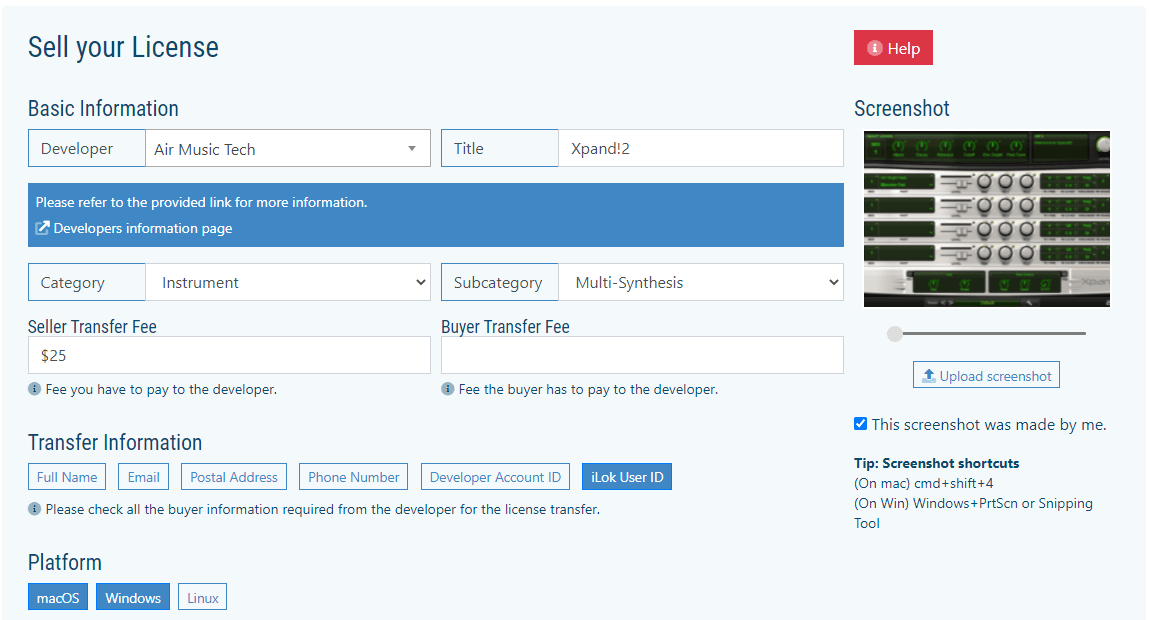
Task: Click the Upload screenshot button
Action: coord(986,374)
